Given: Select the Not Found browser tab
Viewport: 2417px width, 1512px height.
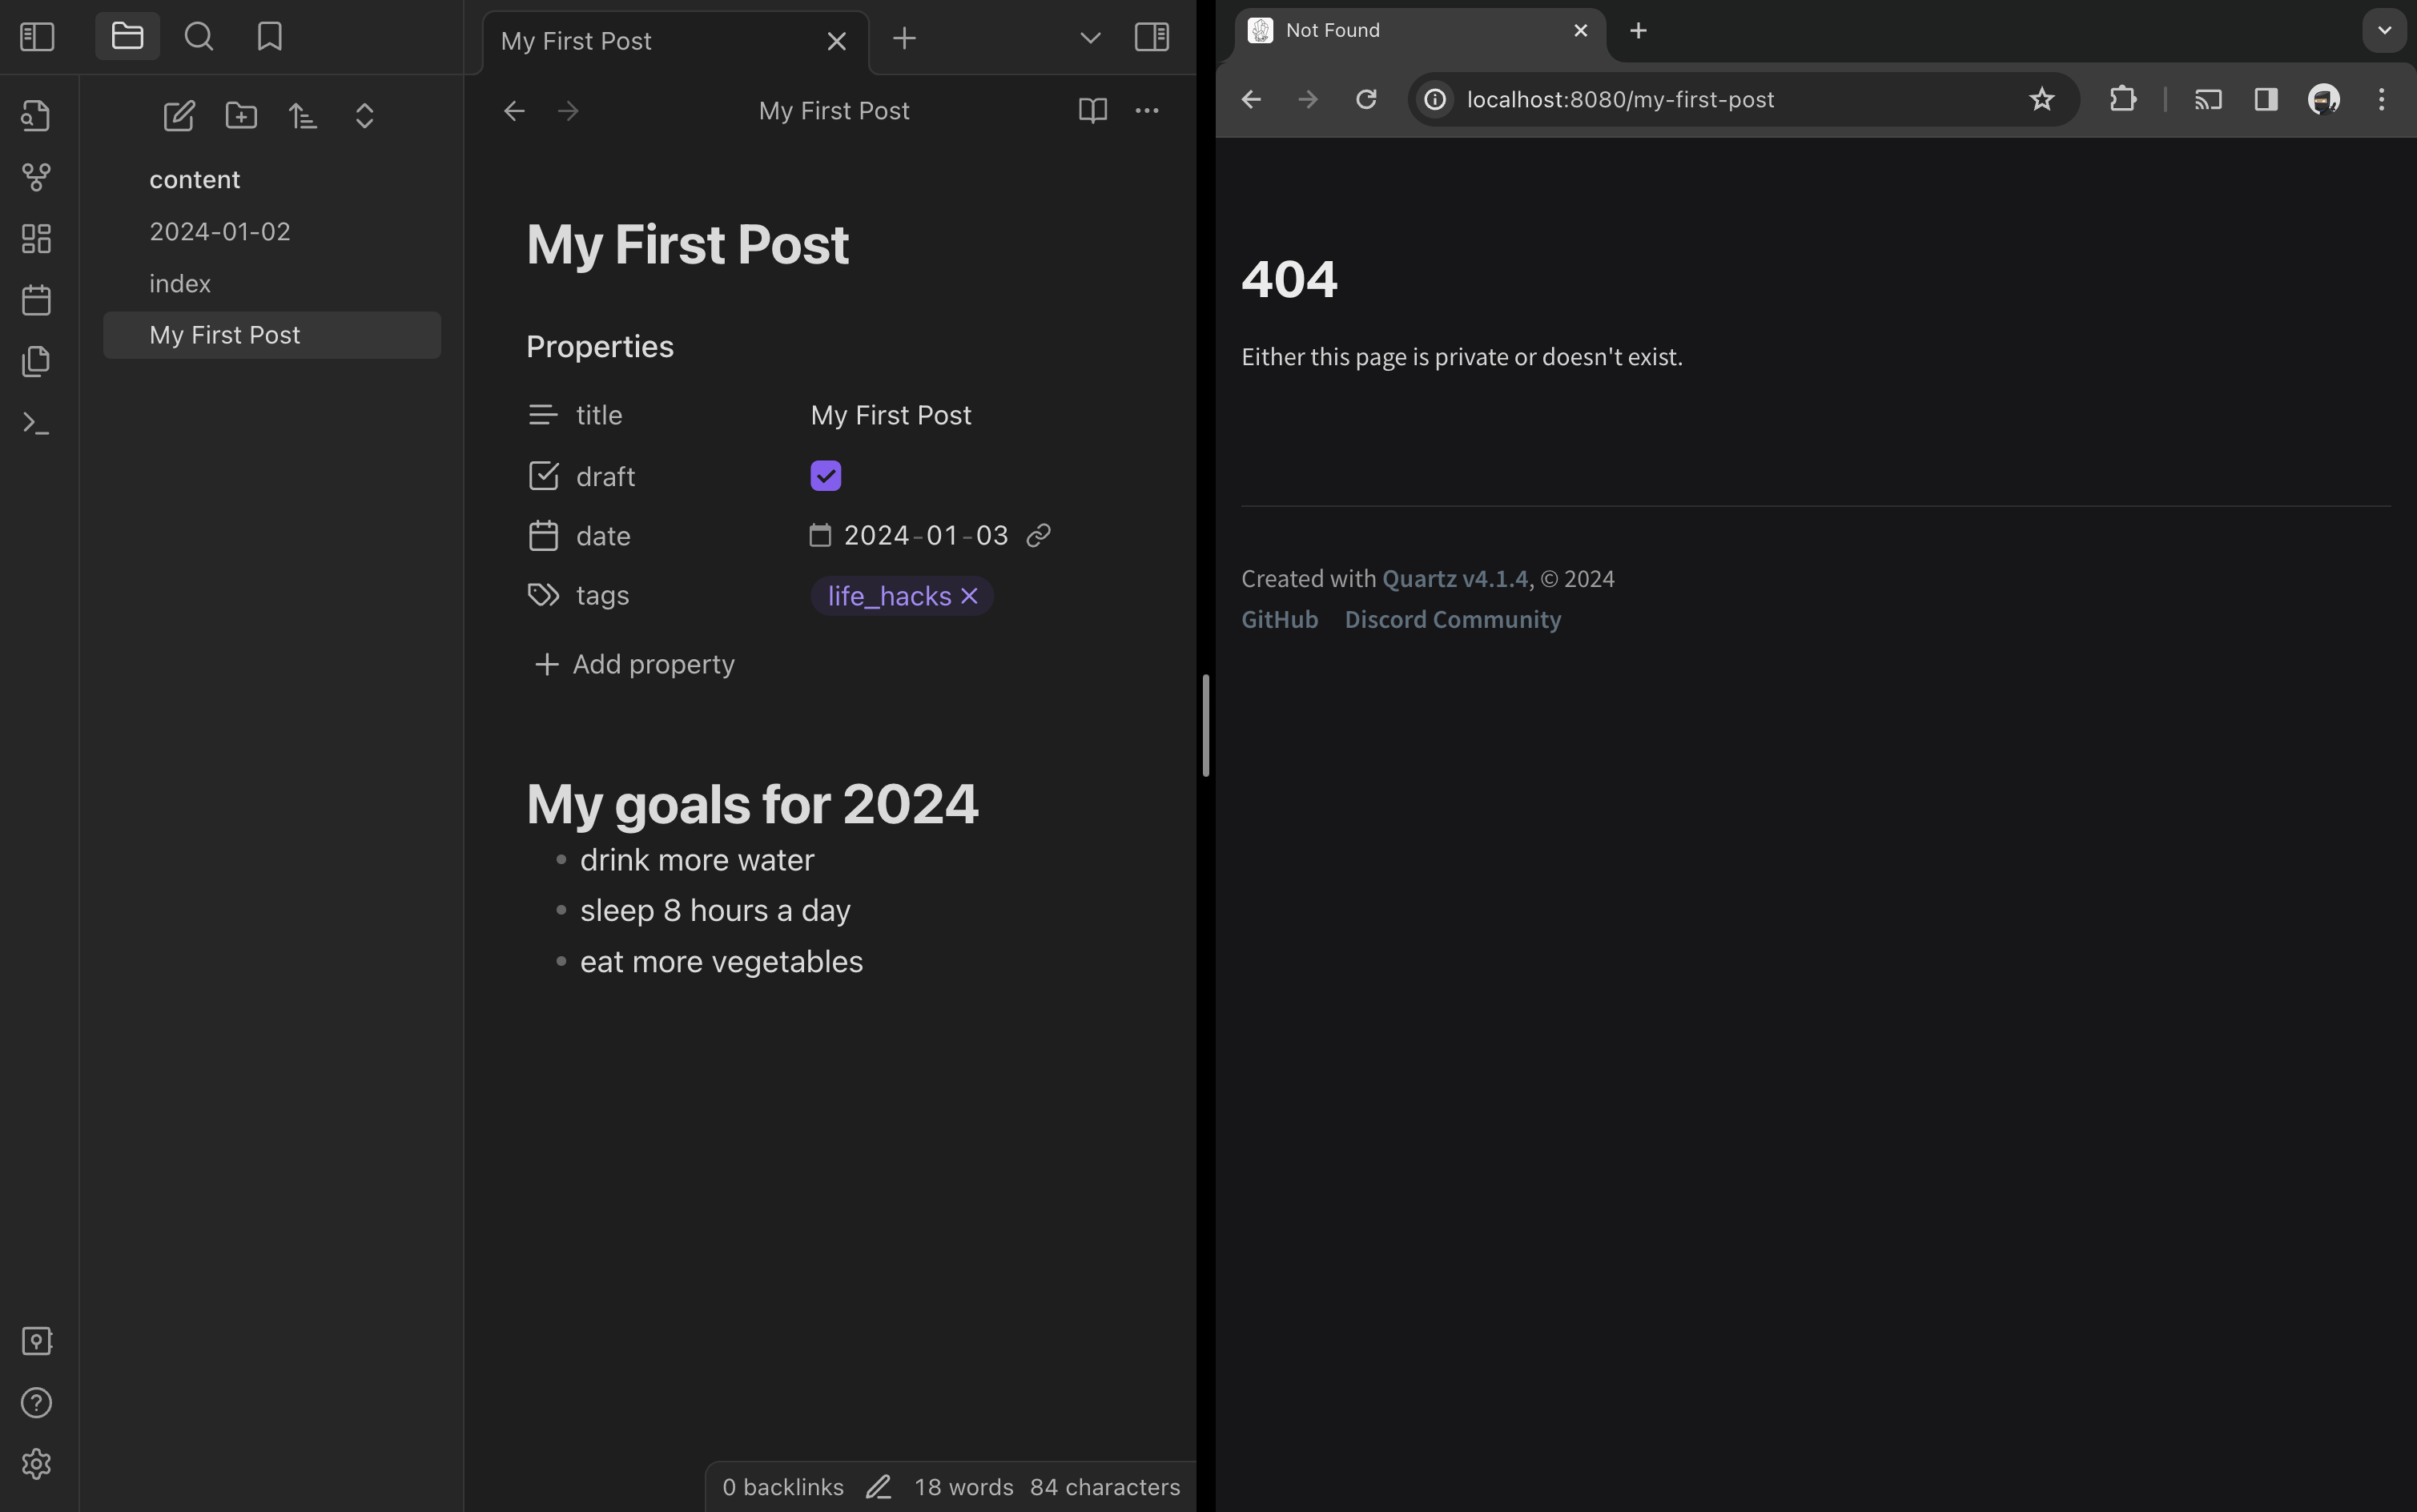Looking at the screenshot, I should [1409, 31].
